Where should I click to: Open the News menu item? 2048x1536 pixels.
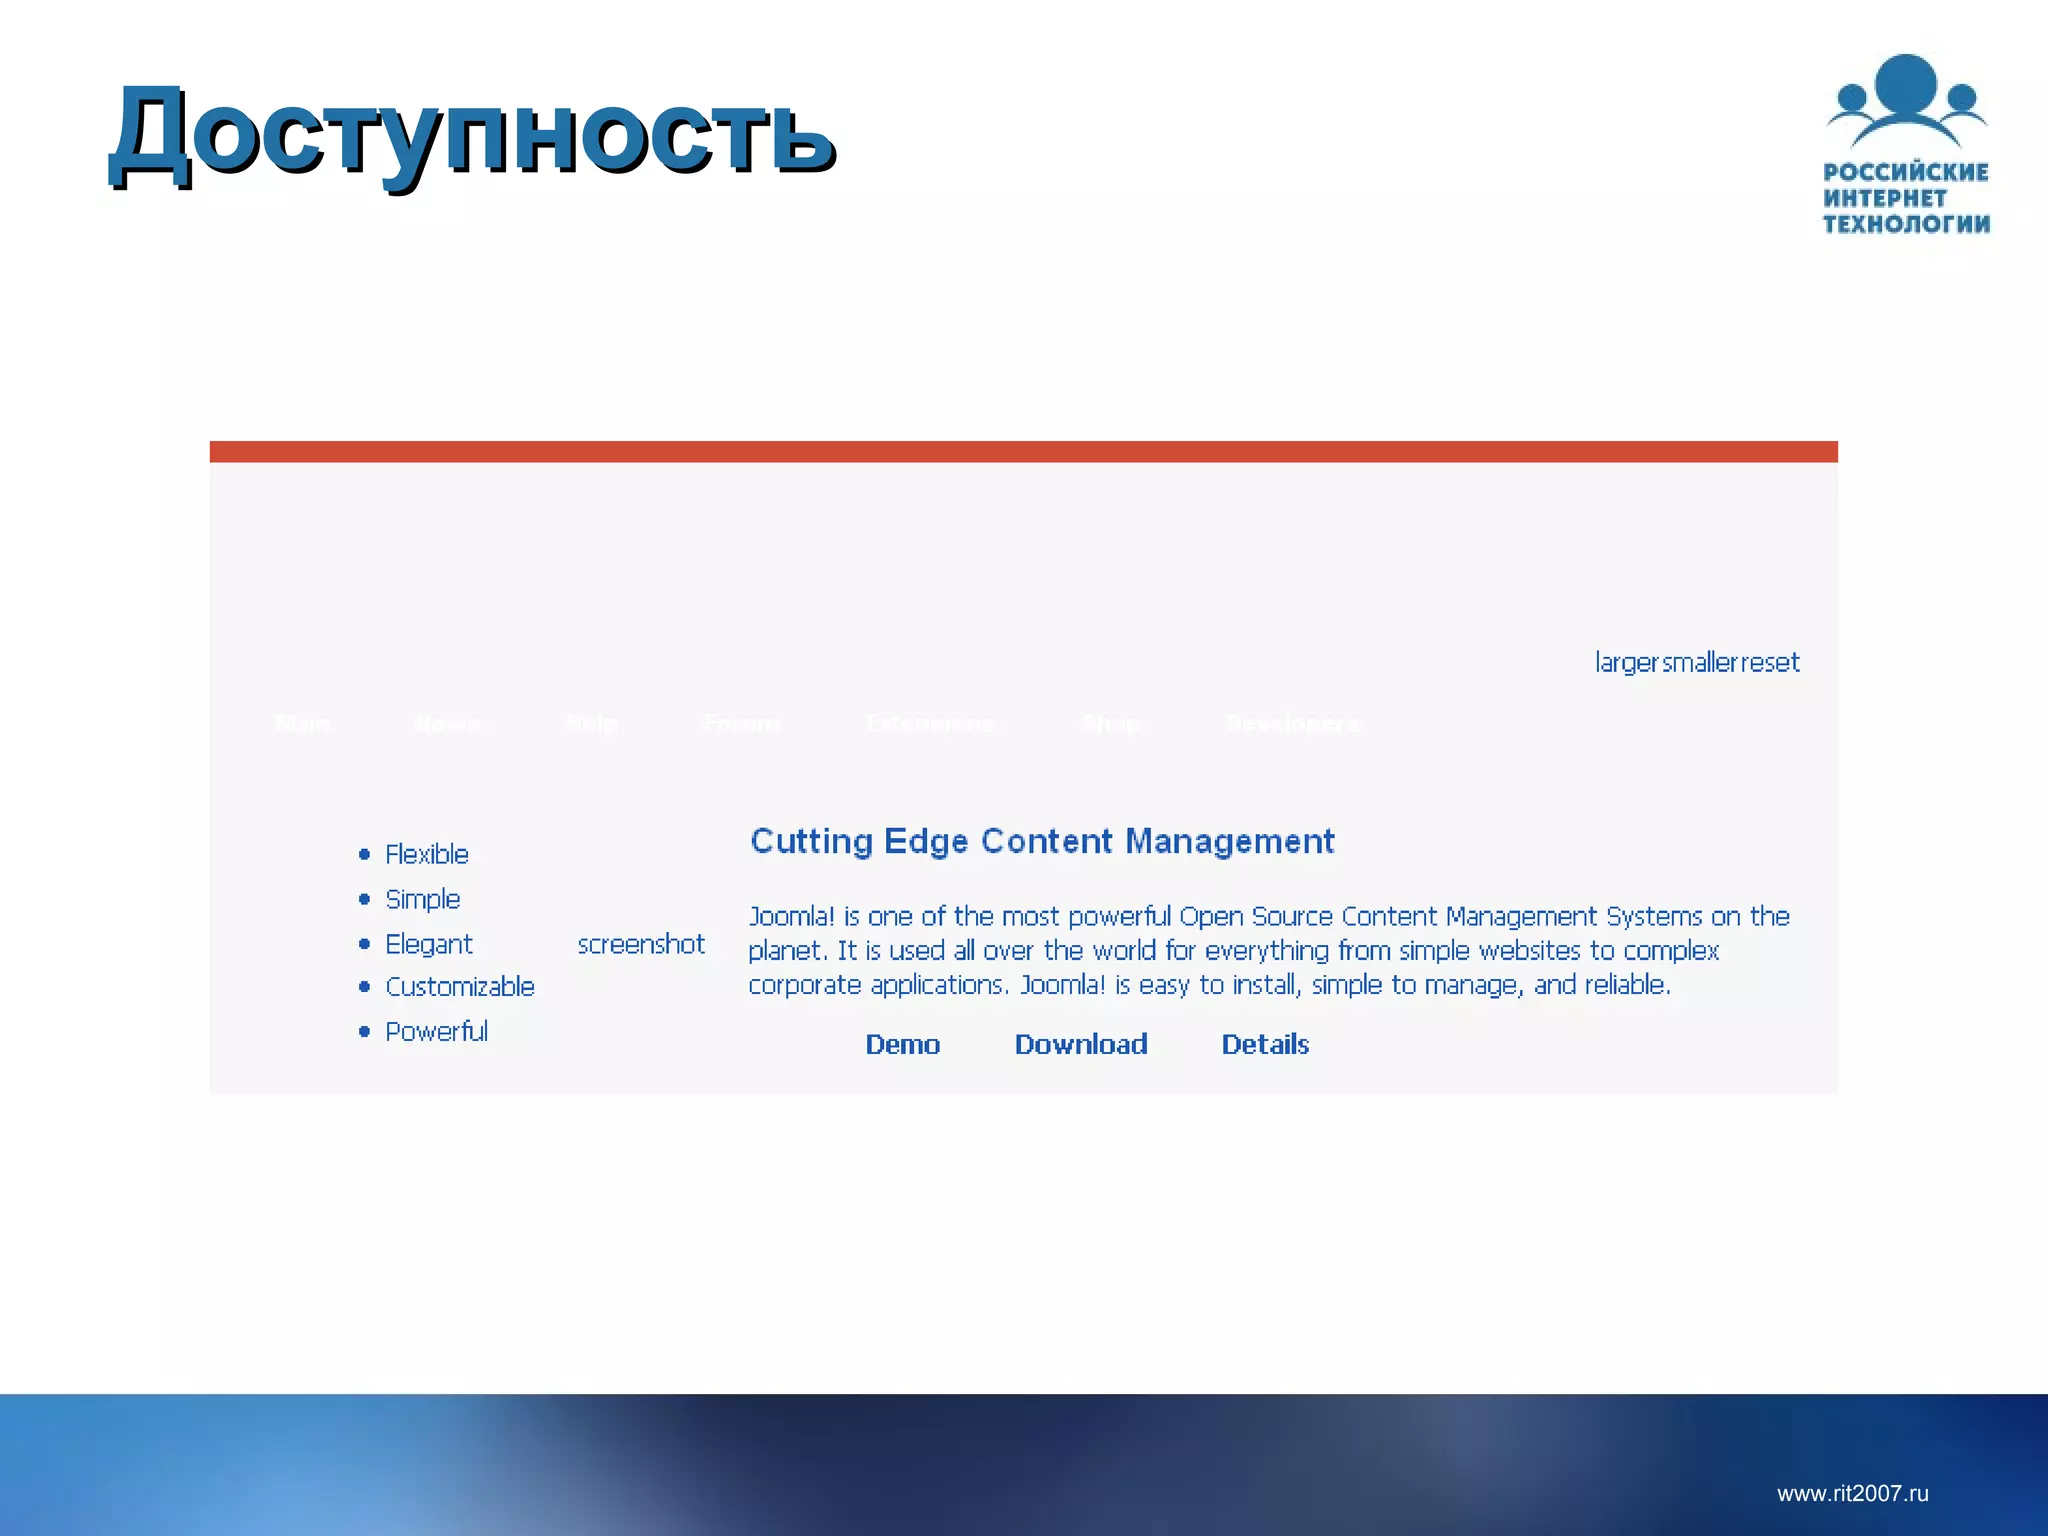(447, 723)
